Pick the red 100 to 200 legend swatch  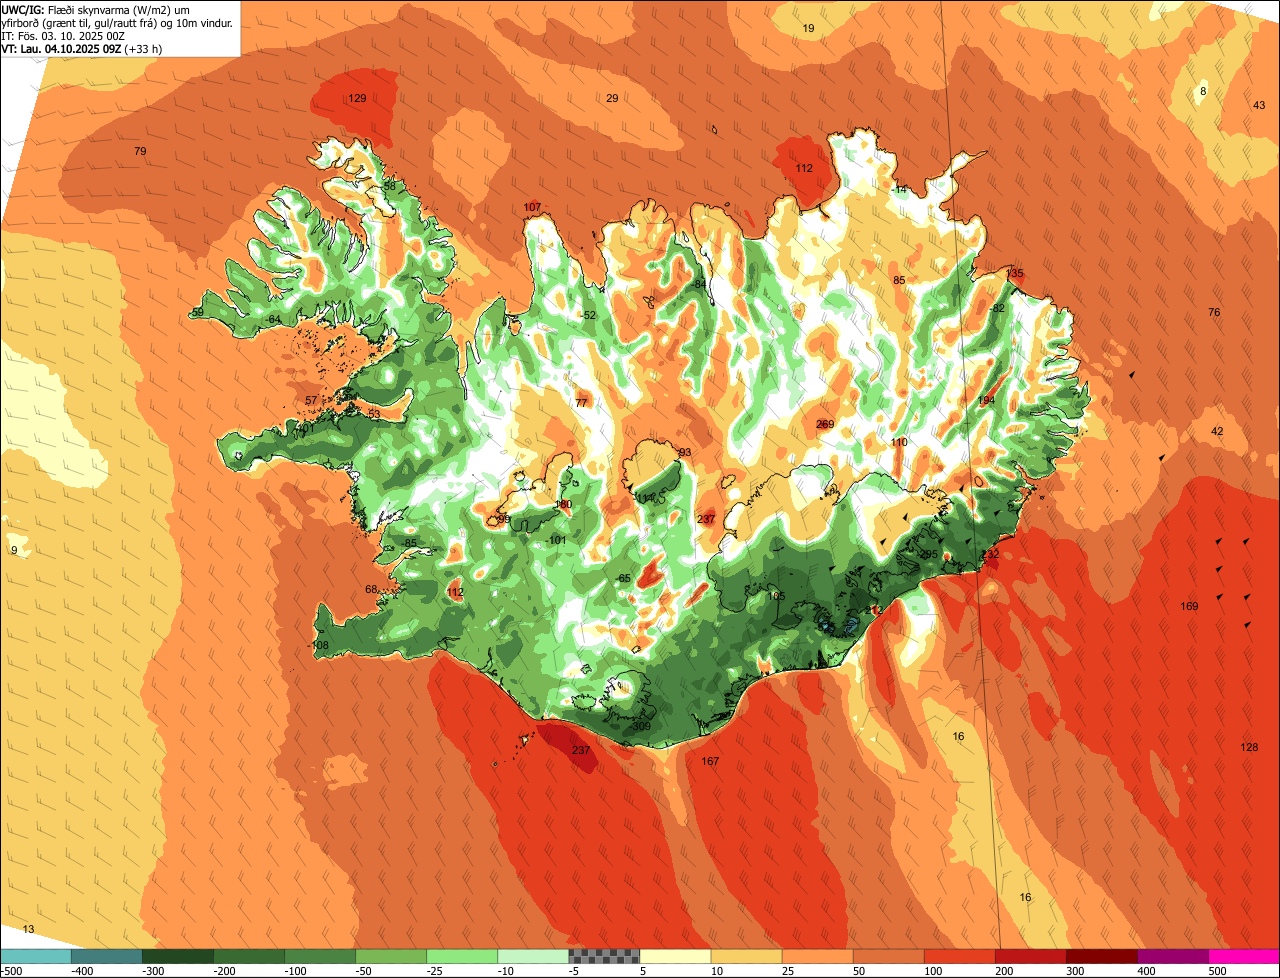click(x=960, y=956)
